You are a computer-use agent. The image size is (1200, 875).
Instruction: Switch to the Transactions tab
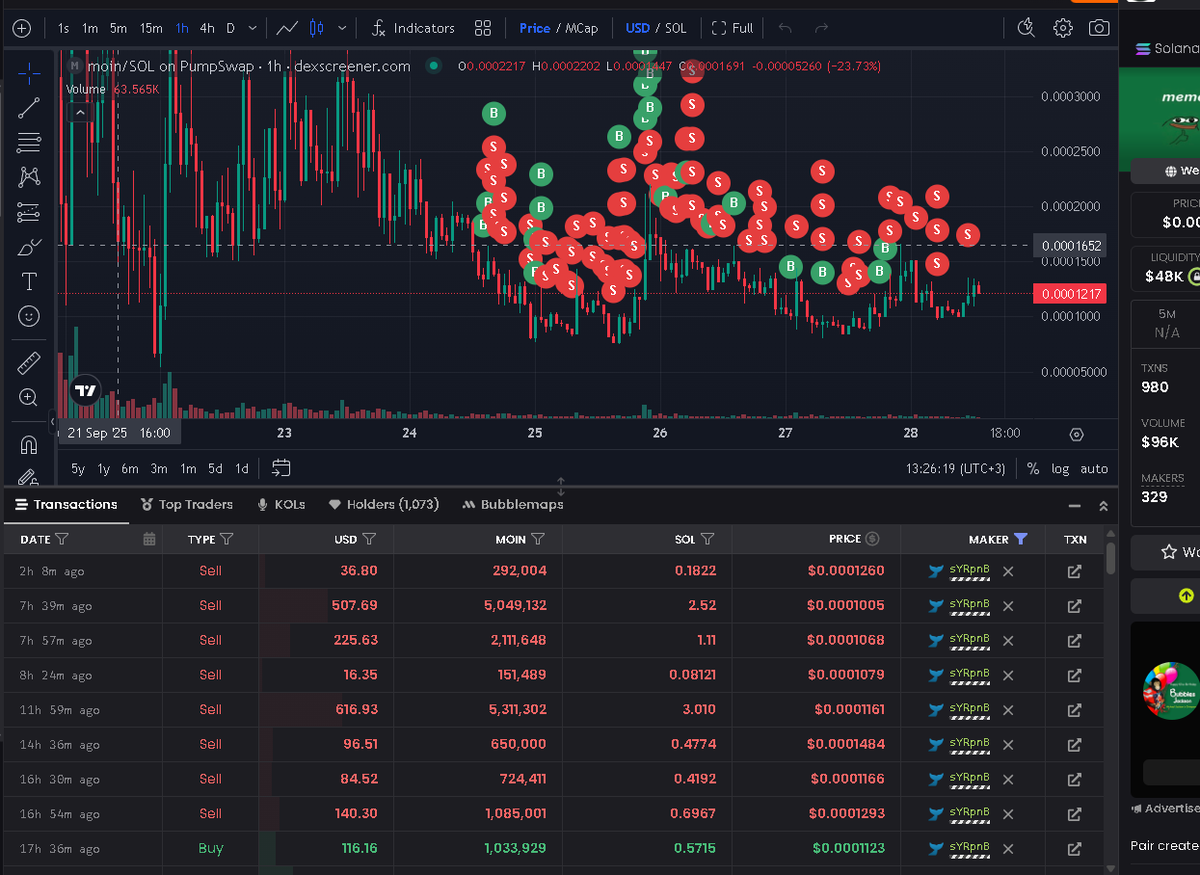coord(66,505)
